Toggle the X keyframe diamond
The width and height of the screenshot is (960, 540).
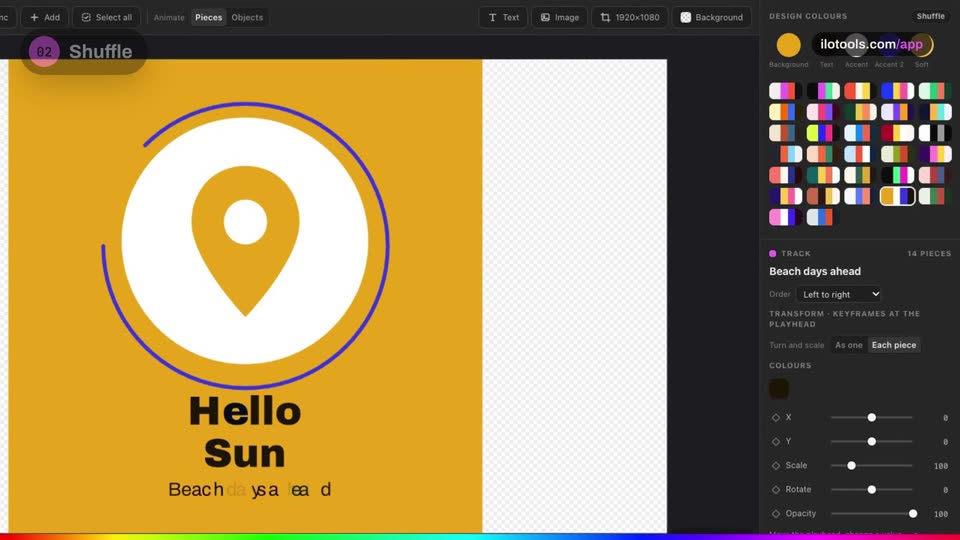[x=776, y=418]
